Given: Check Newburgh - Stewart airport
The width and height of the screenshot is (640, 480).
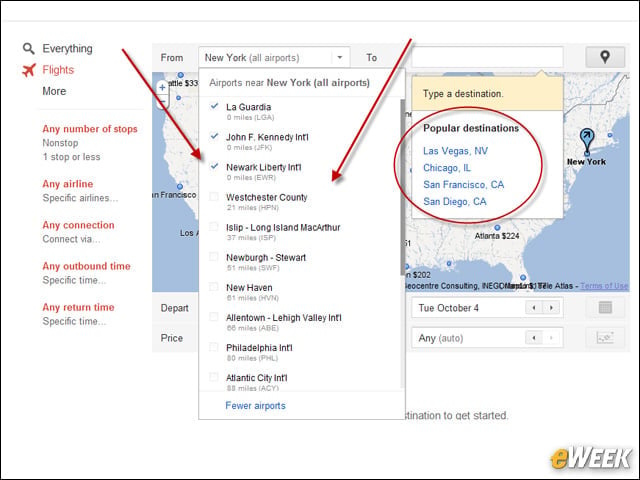Looking at the screenshot, I should pos(213,257).
